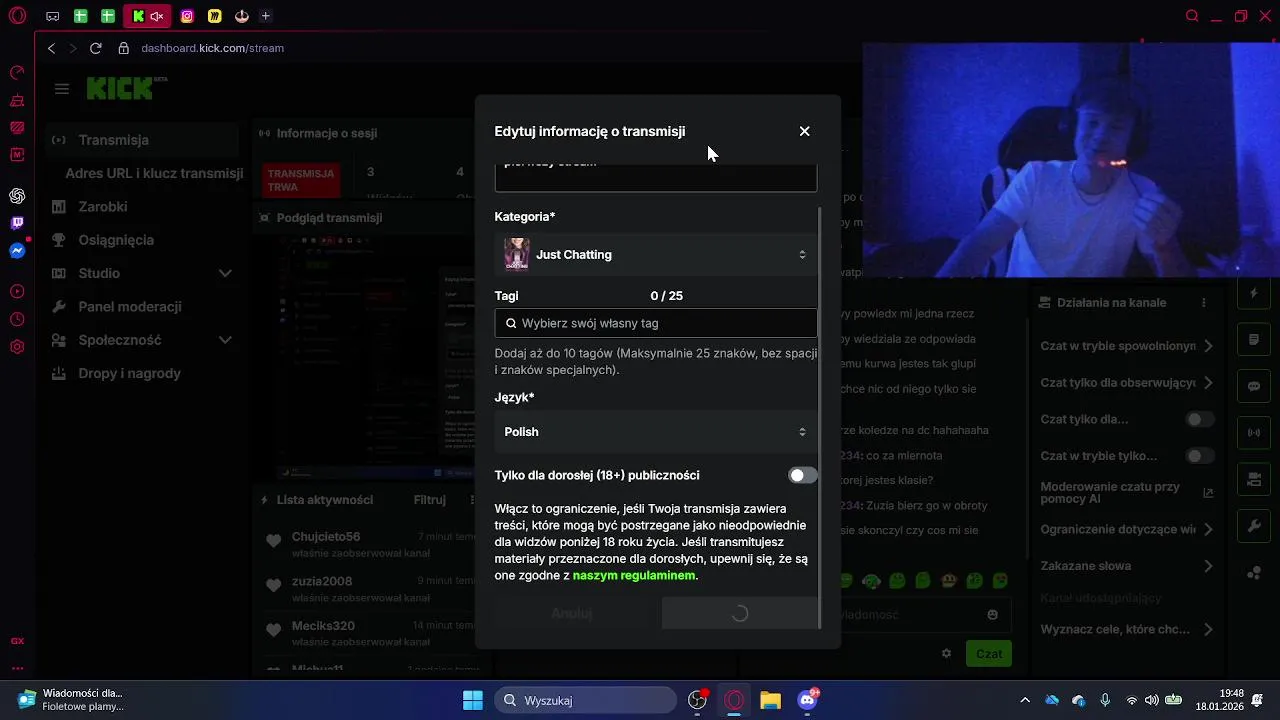
Task: Close the Edytuj informację o transmisji dialog
Action: tap(804, 131)
